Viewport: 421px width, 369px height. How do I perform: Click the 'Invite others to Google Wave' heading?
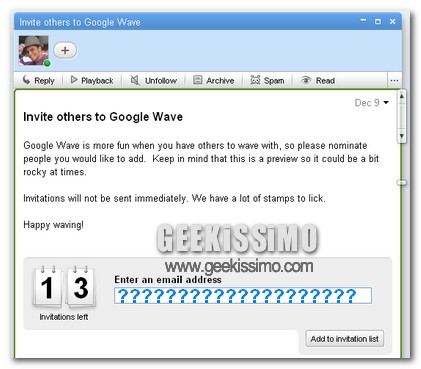[x=103, y=117]
